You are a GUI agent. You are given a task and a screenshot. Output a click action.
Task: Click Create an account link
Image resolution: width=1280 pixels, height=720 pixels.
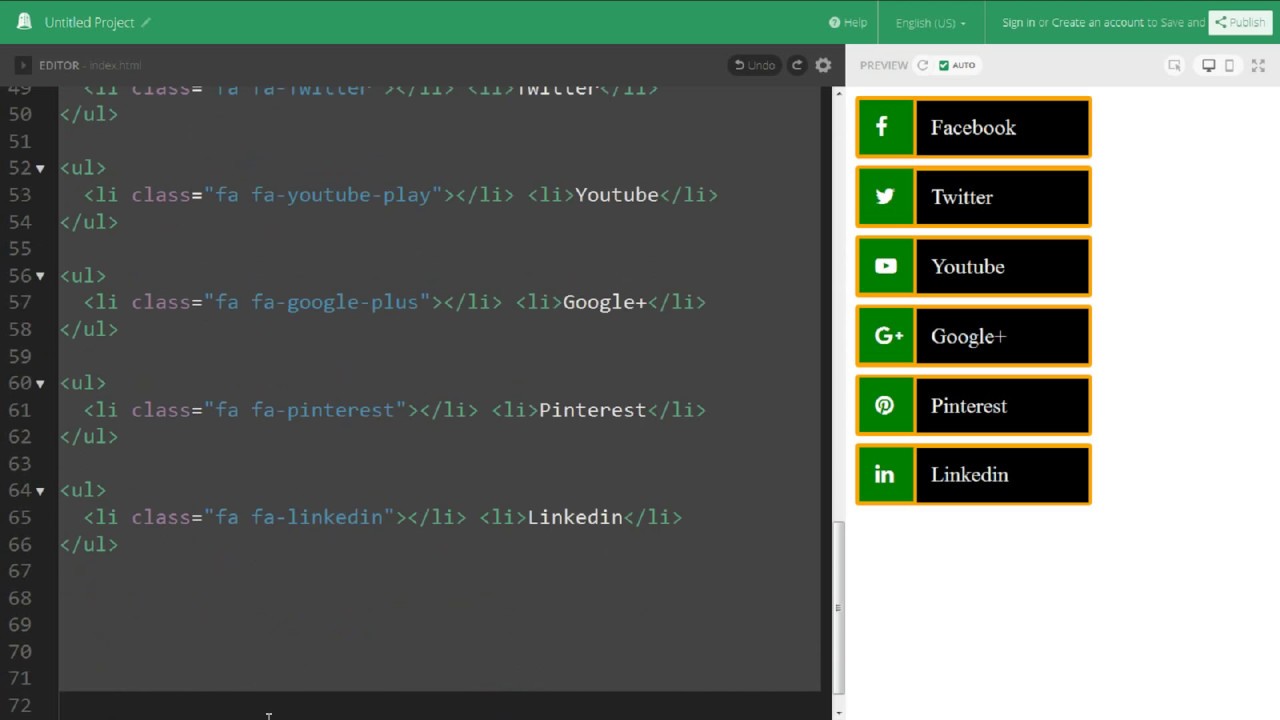click(x=1097, y=22)
